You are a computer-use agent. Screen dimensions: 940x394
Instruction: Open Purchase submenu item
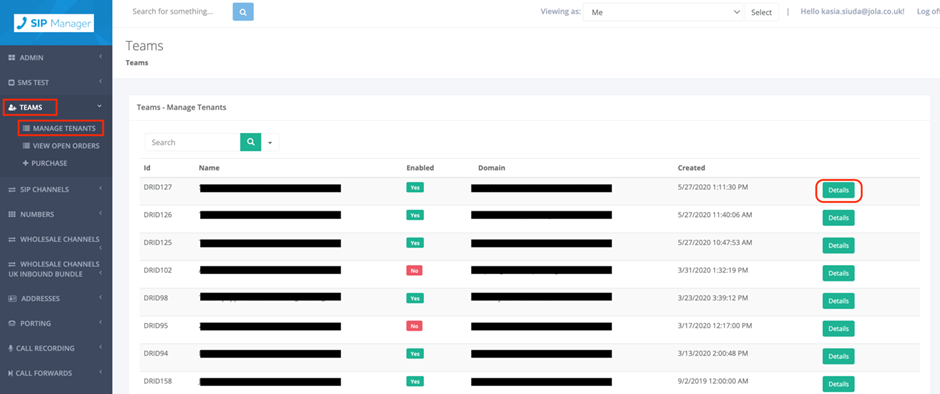49,163
